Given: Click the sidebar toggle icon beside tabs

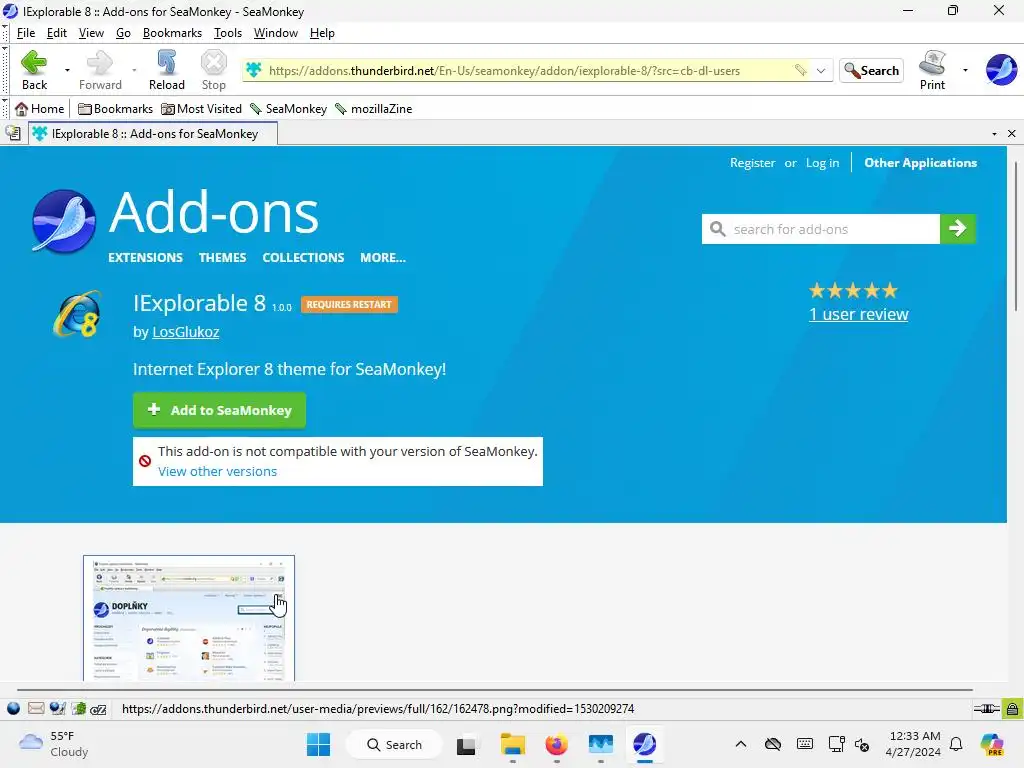Looking at the screenshot, I should (13, 133).
